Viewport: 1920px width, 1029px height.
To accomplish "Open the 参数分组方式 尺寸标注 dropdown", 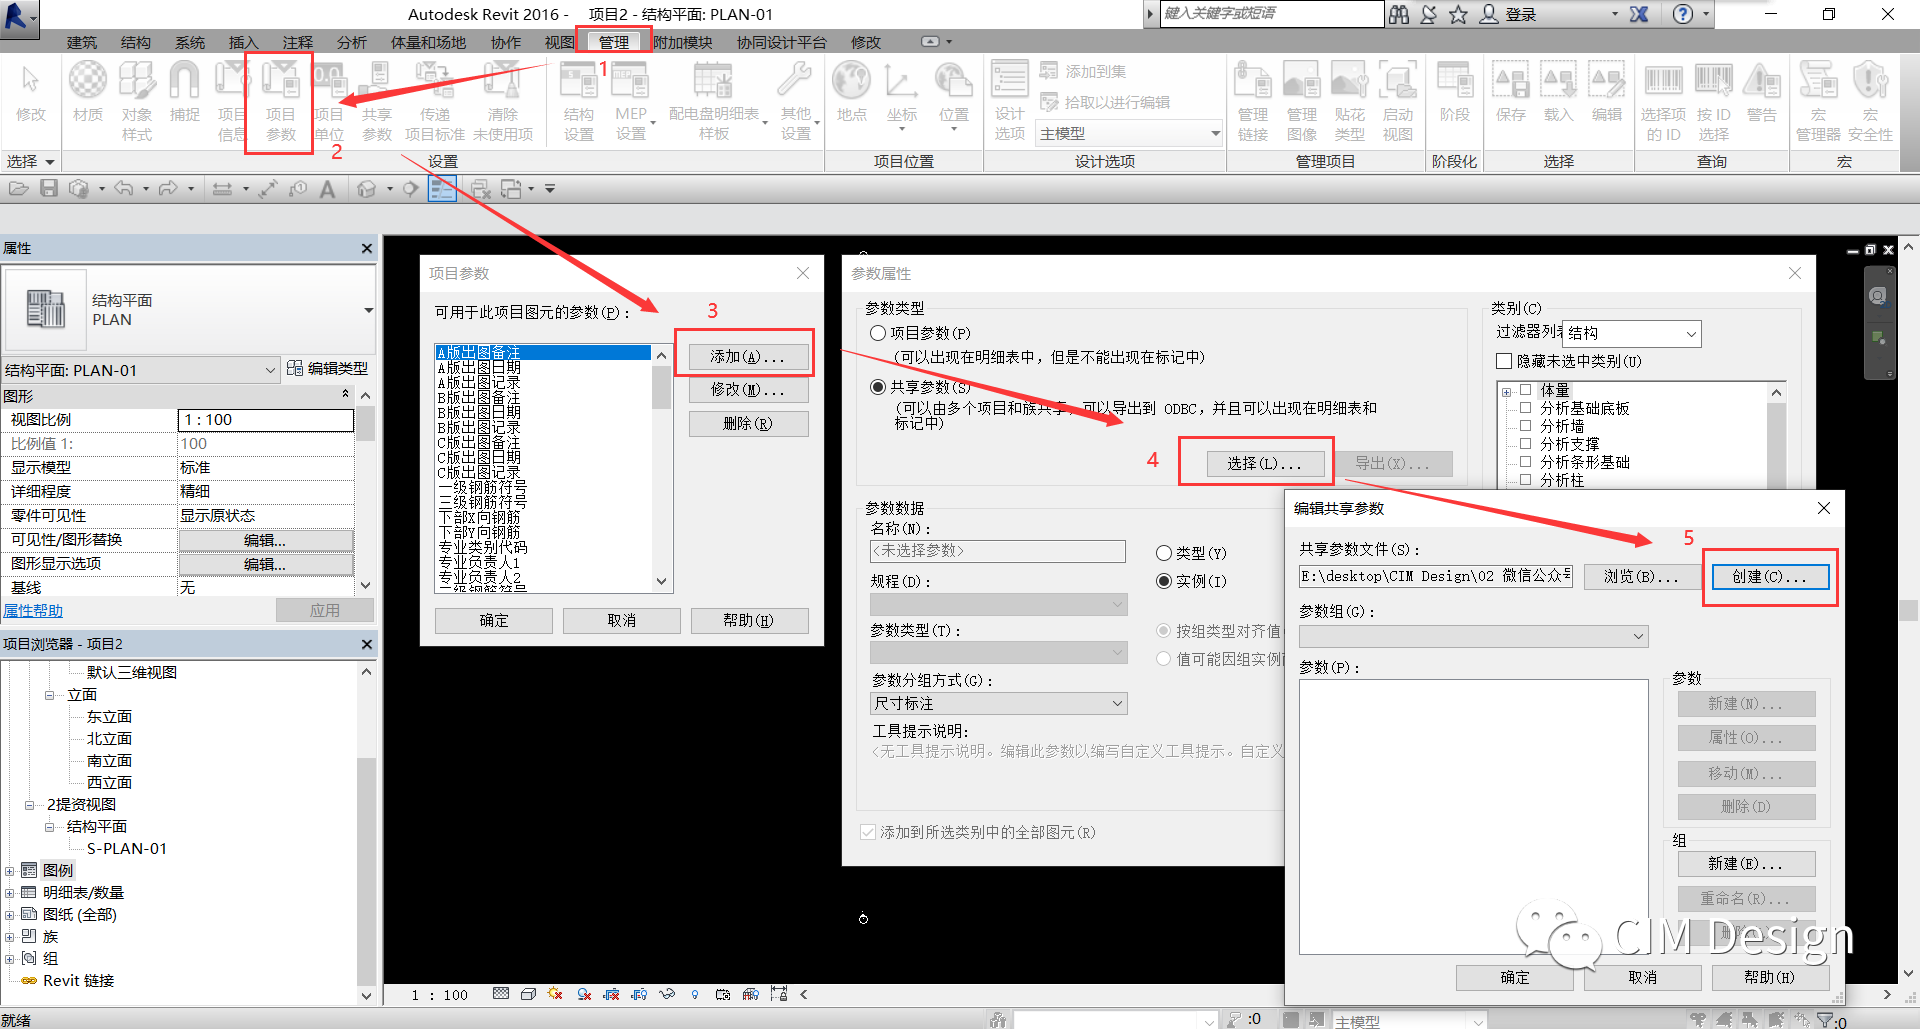I will [x=998, y=704].
